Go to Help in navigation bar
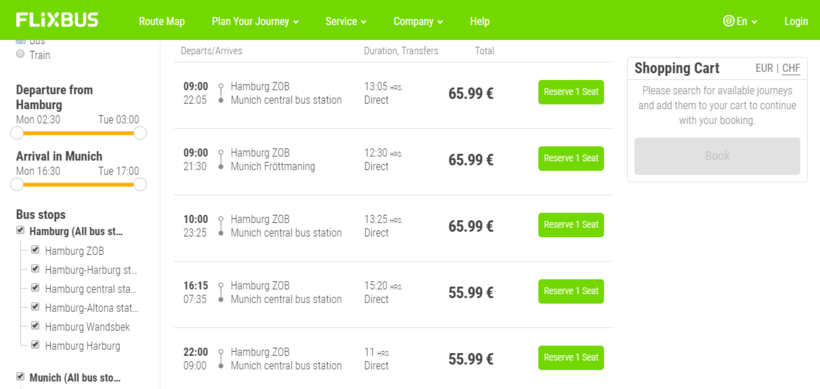820x389 pixels. tap(480, 21)
